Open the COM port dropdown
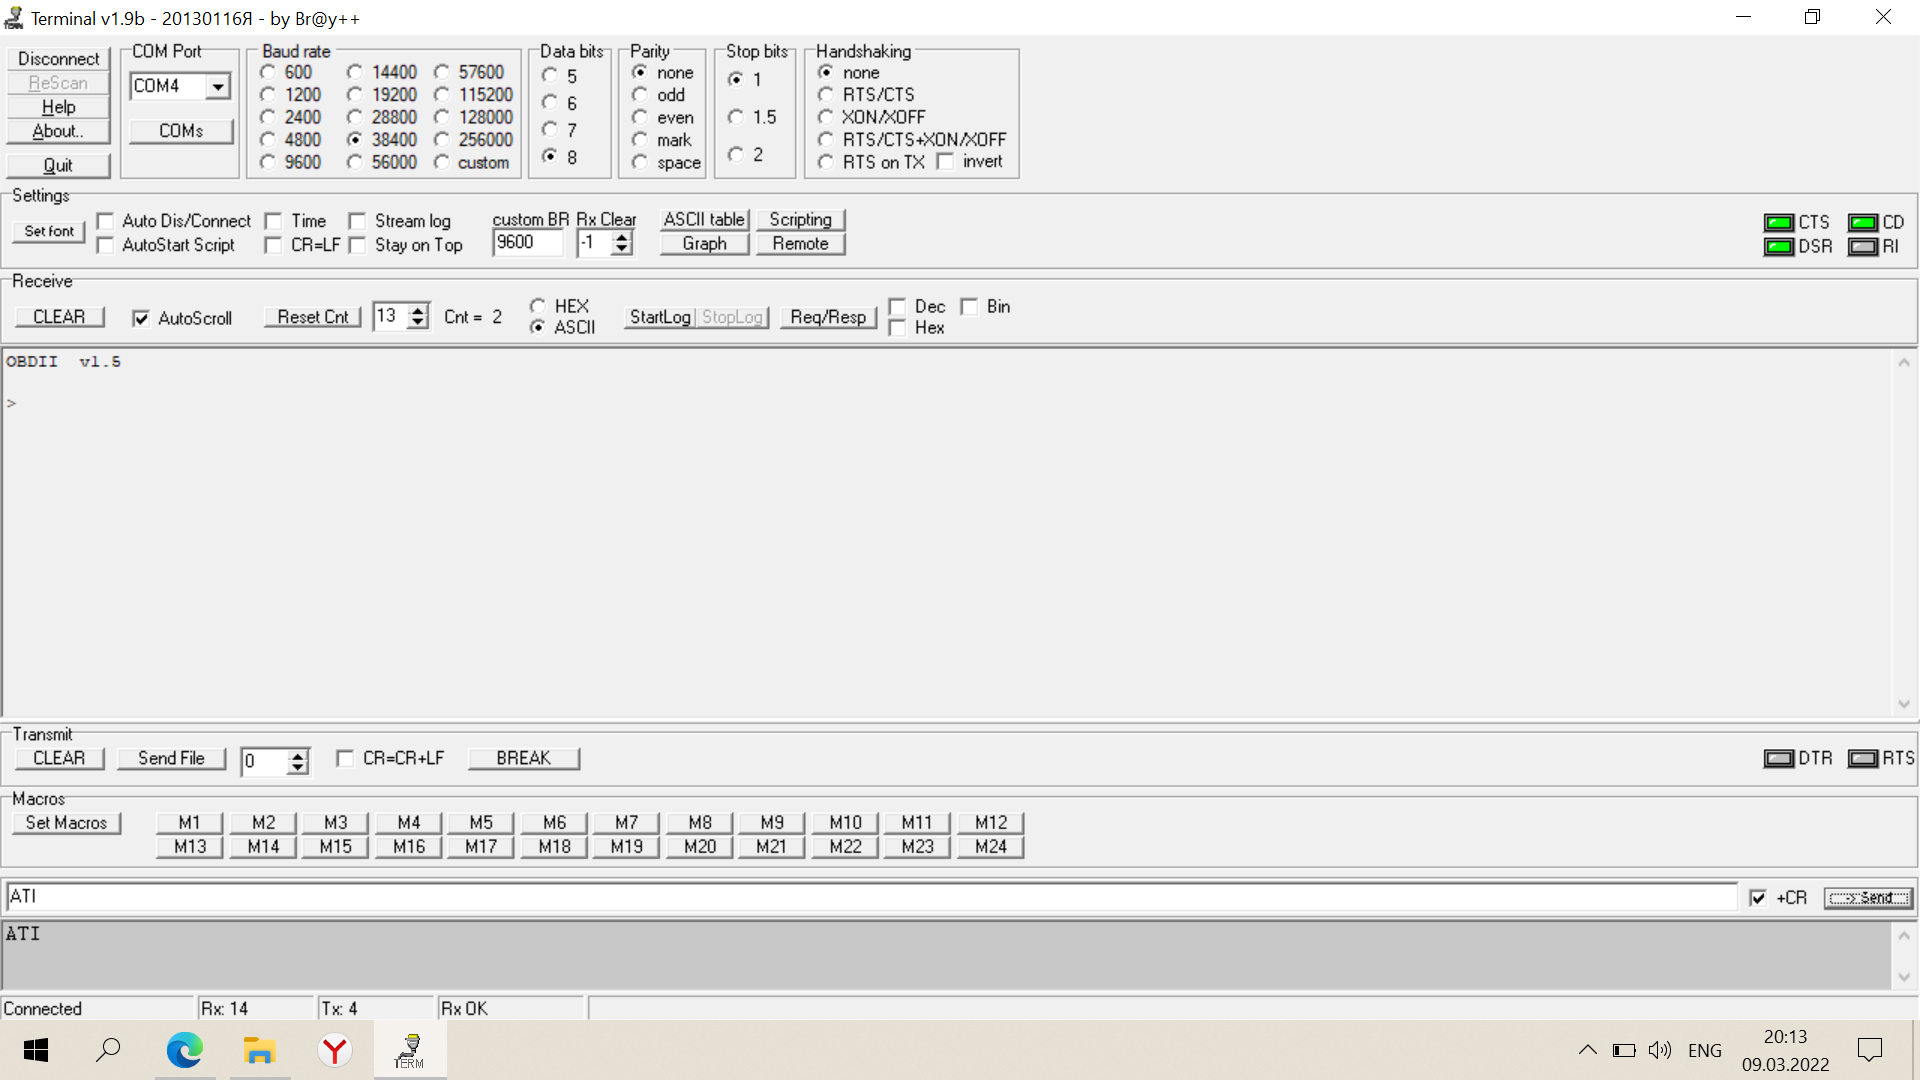Image resolution: width=1920 pixels, height=1080 pixels. pos(217,87)
